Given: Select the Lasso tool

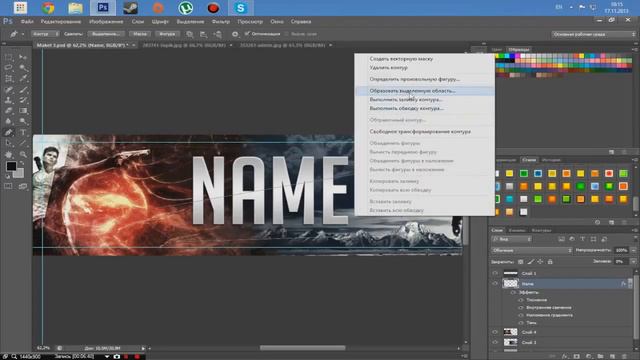Looking at the screenshot, I should point(9,68).
